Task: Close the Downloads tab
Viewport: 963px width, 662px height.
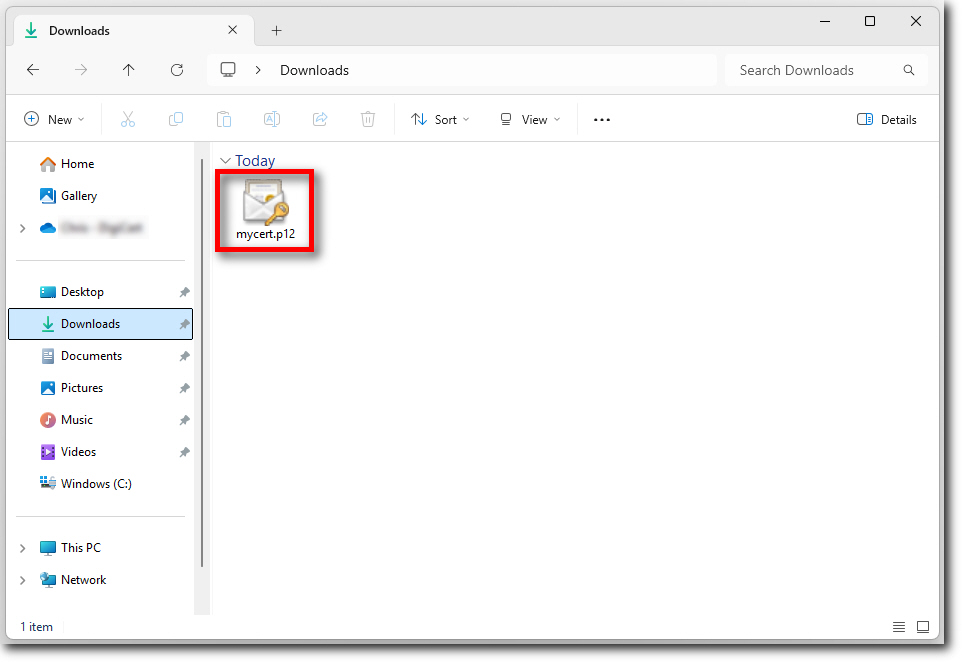Action: (233, 30)
